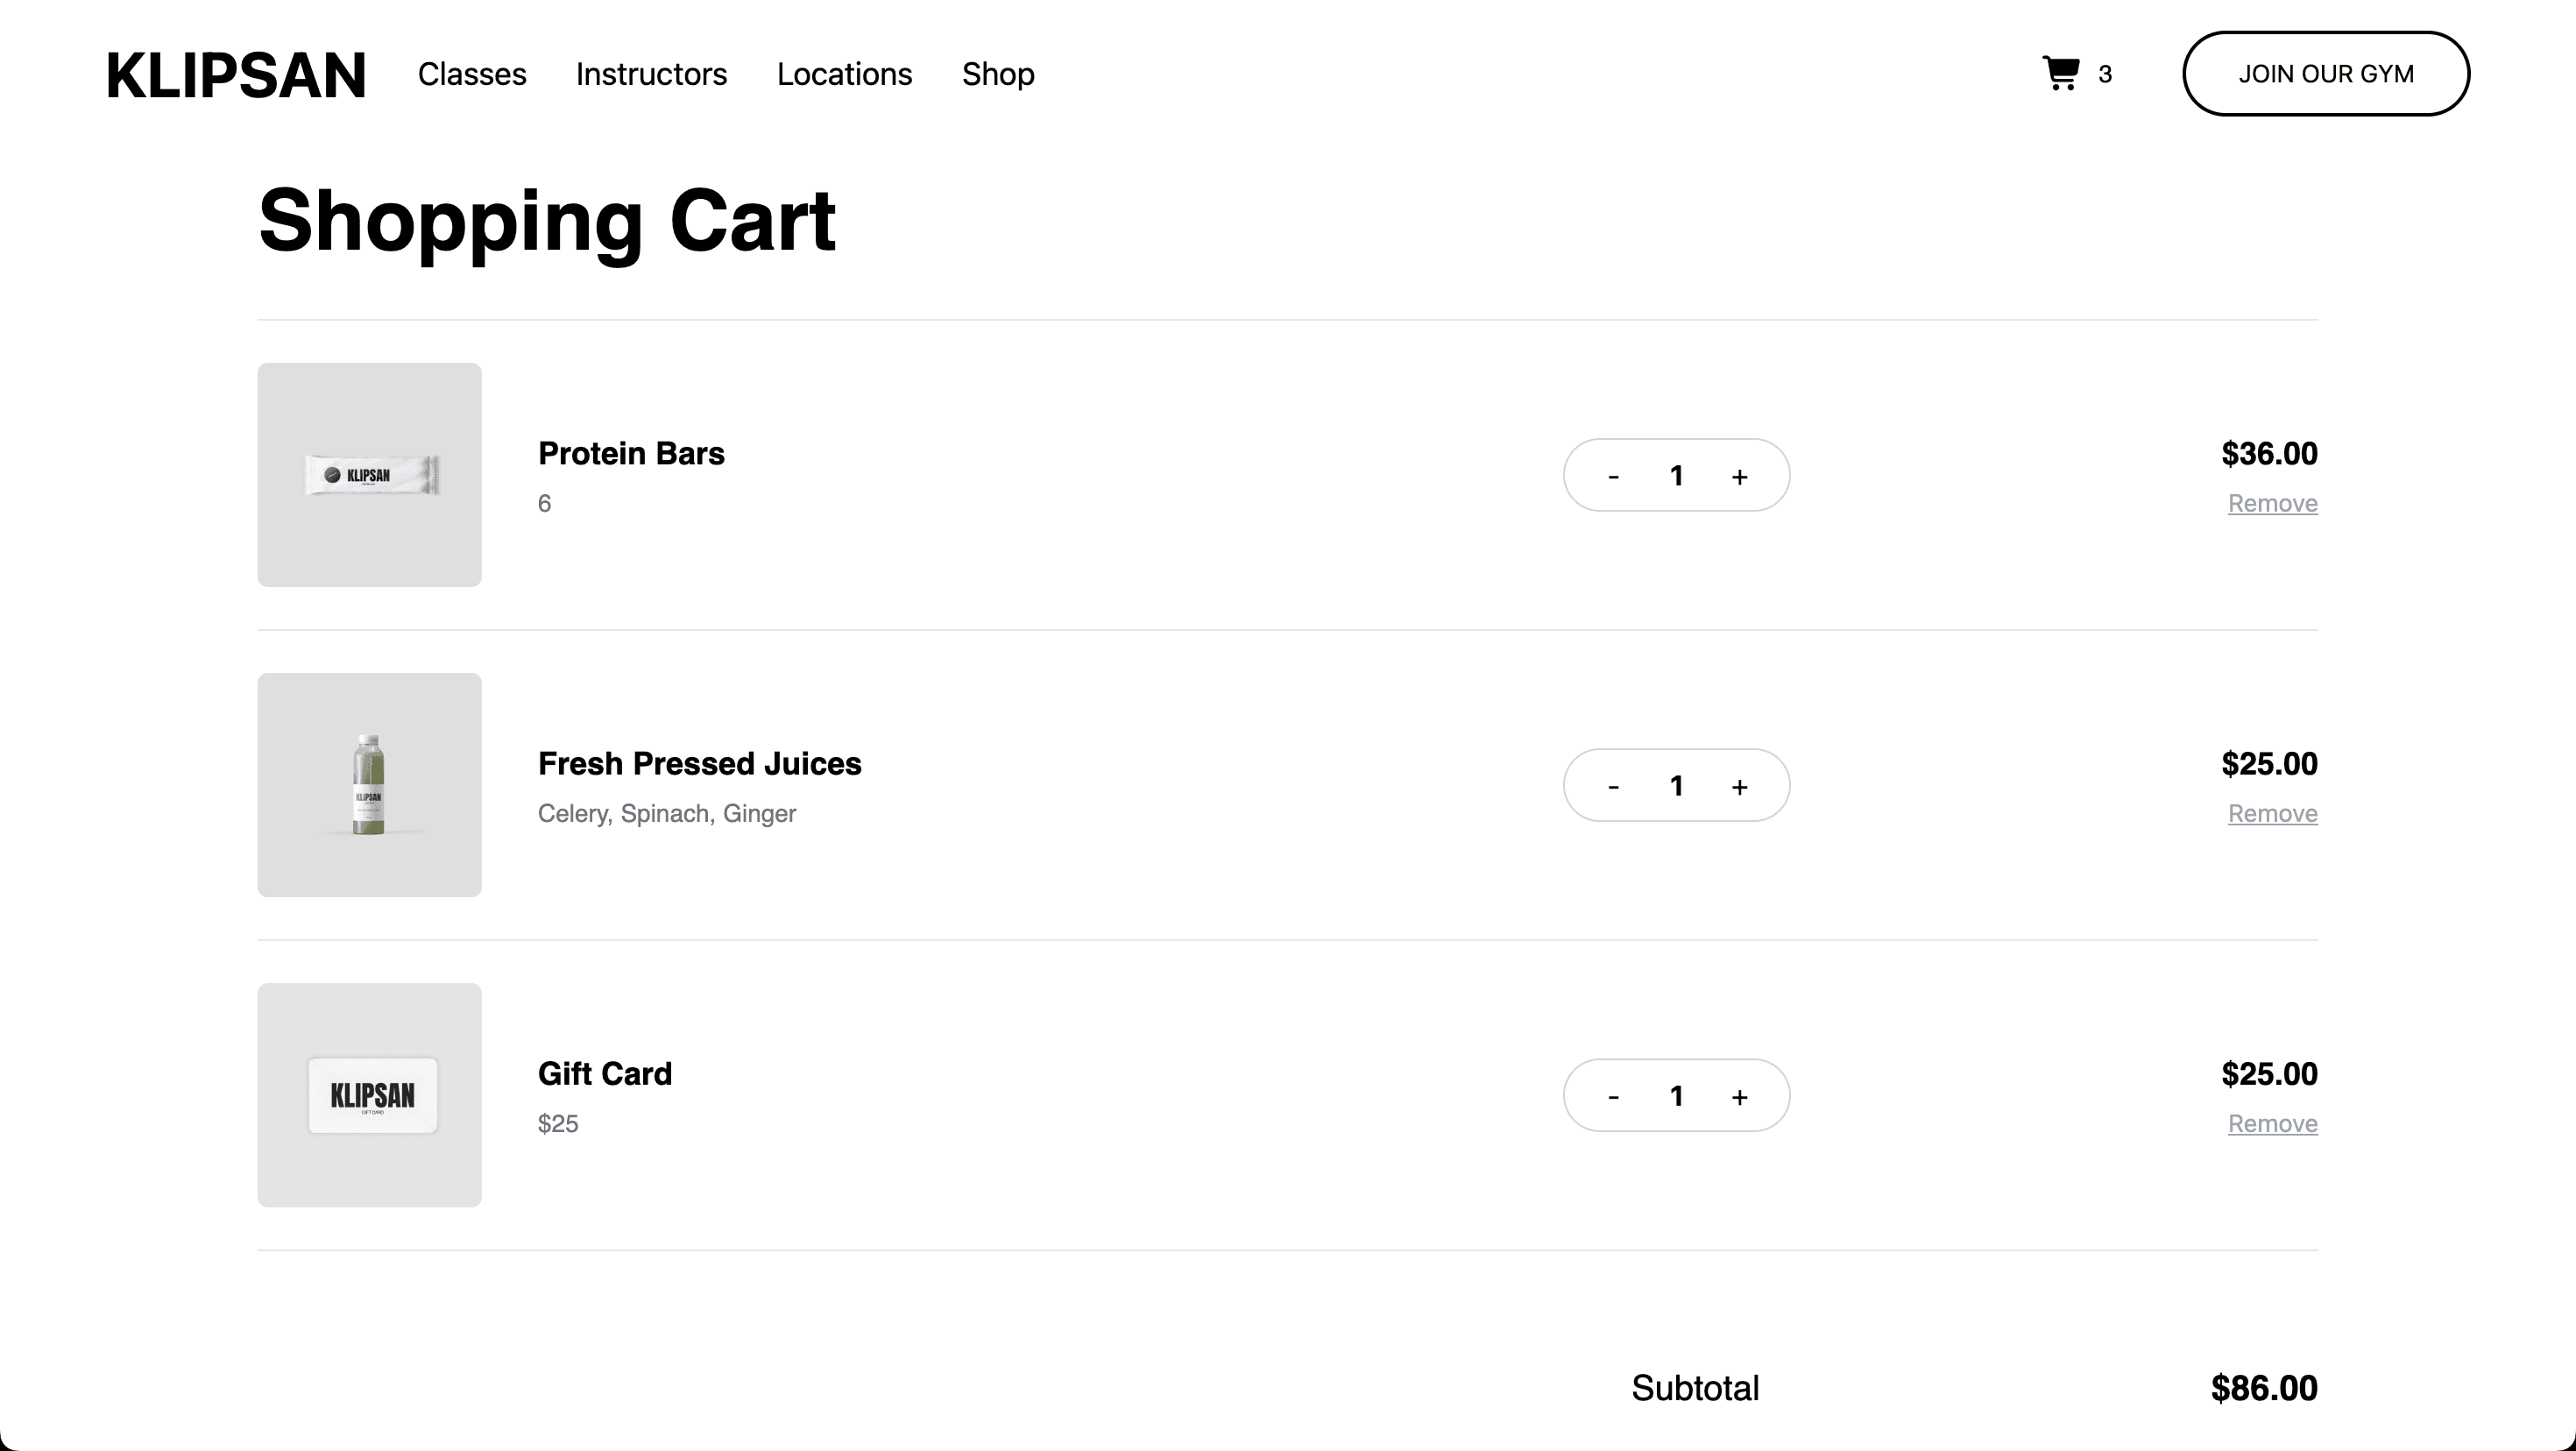Open the Locations menu item
Image resolution: width=2576 pixels, height=1451 pixels.
(x=844, y=73)
